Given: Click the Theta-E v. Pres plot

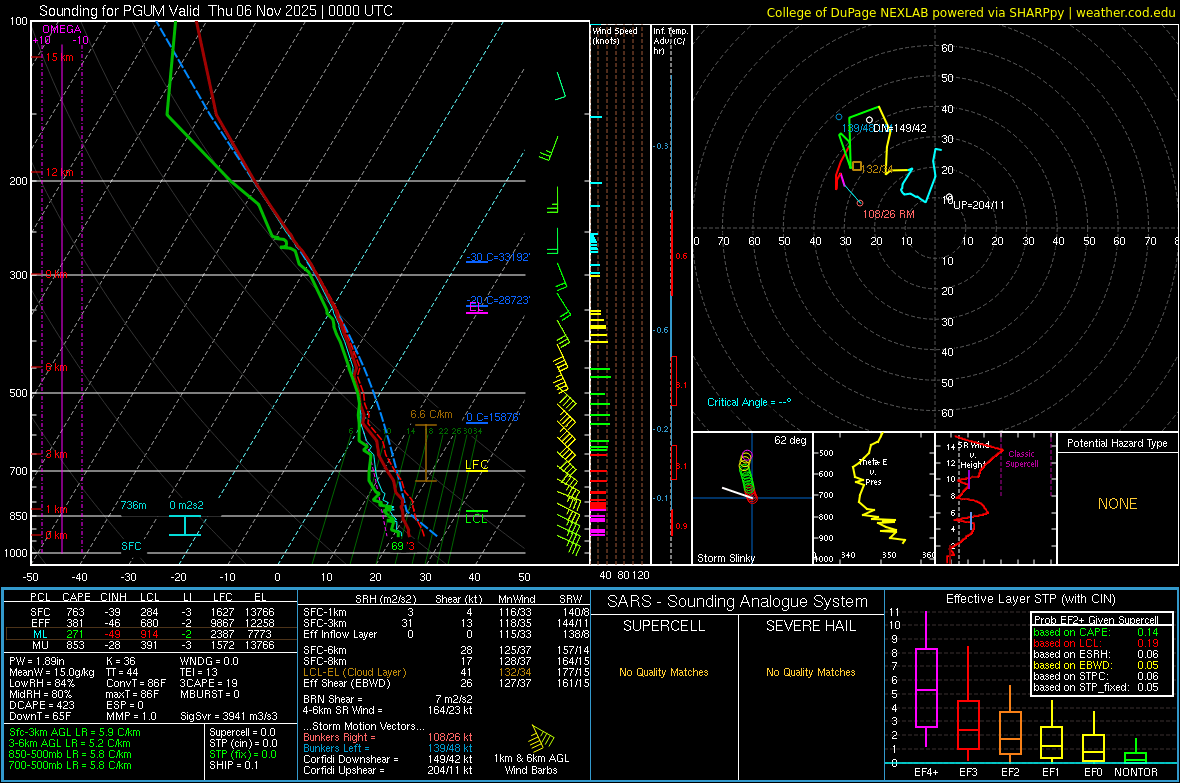Looking at the screenshot, I should [x=874, y=498].
